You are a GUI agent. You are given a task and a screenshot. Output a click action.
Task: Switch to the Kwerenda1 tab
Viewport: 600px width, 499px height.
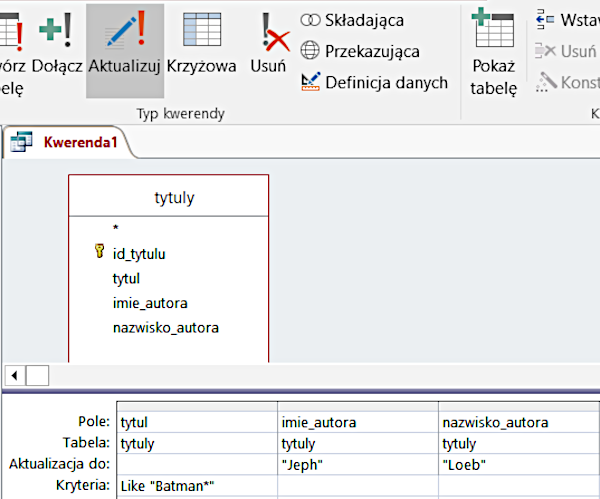pyautogui.click(x=78, y=143)
